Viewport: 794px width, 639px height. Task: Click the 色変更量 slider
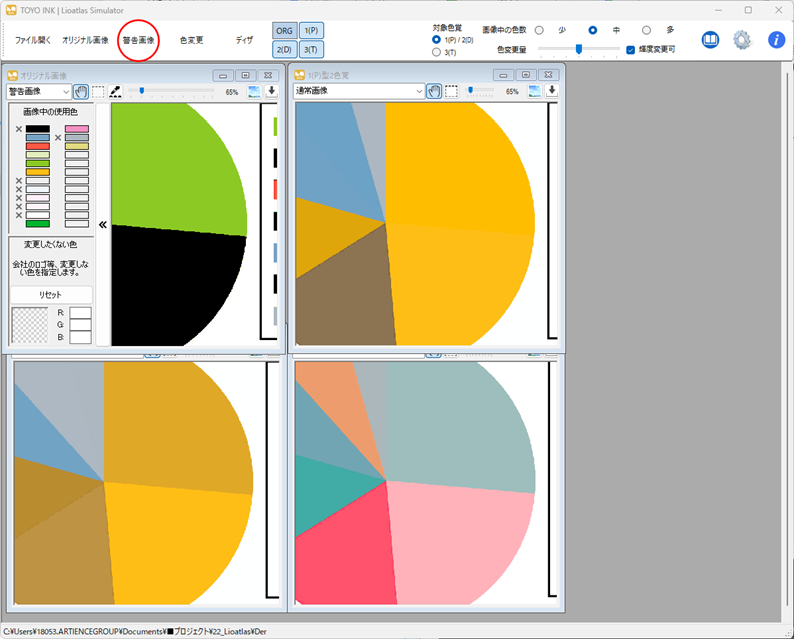tap(579, 49)
